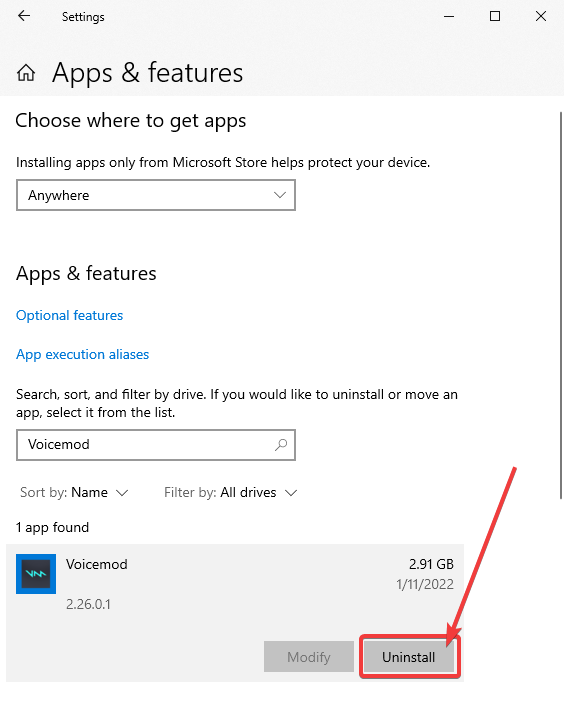Viewport: 564px width, 723px height.
Task: Click the '1 app found' text
Action: [x=52, y=527]
